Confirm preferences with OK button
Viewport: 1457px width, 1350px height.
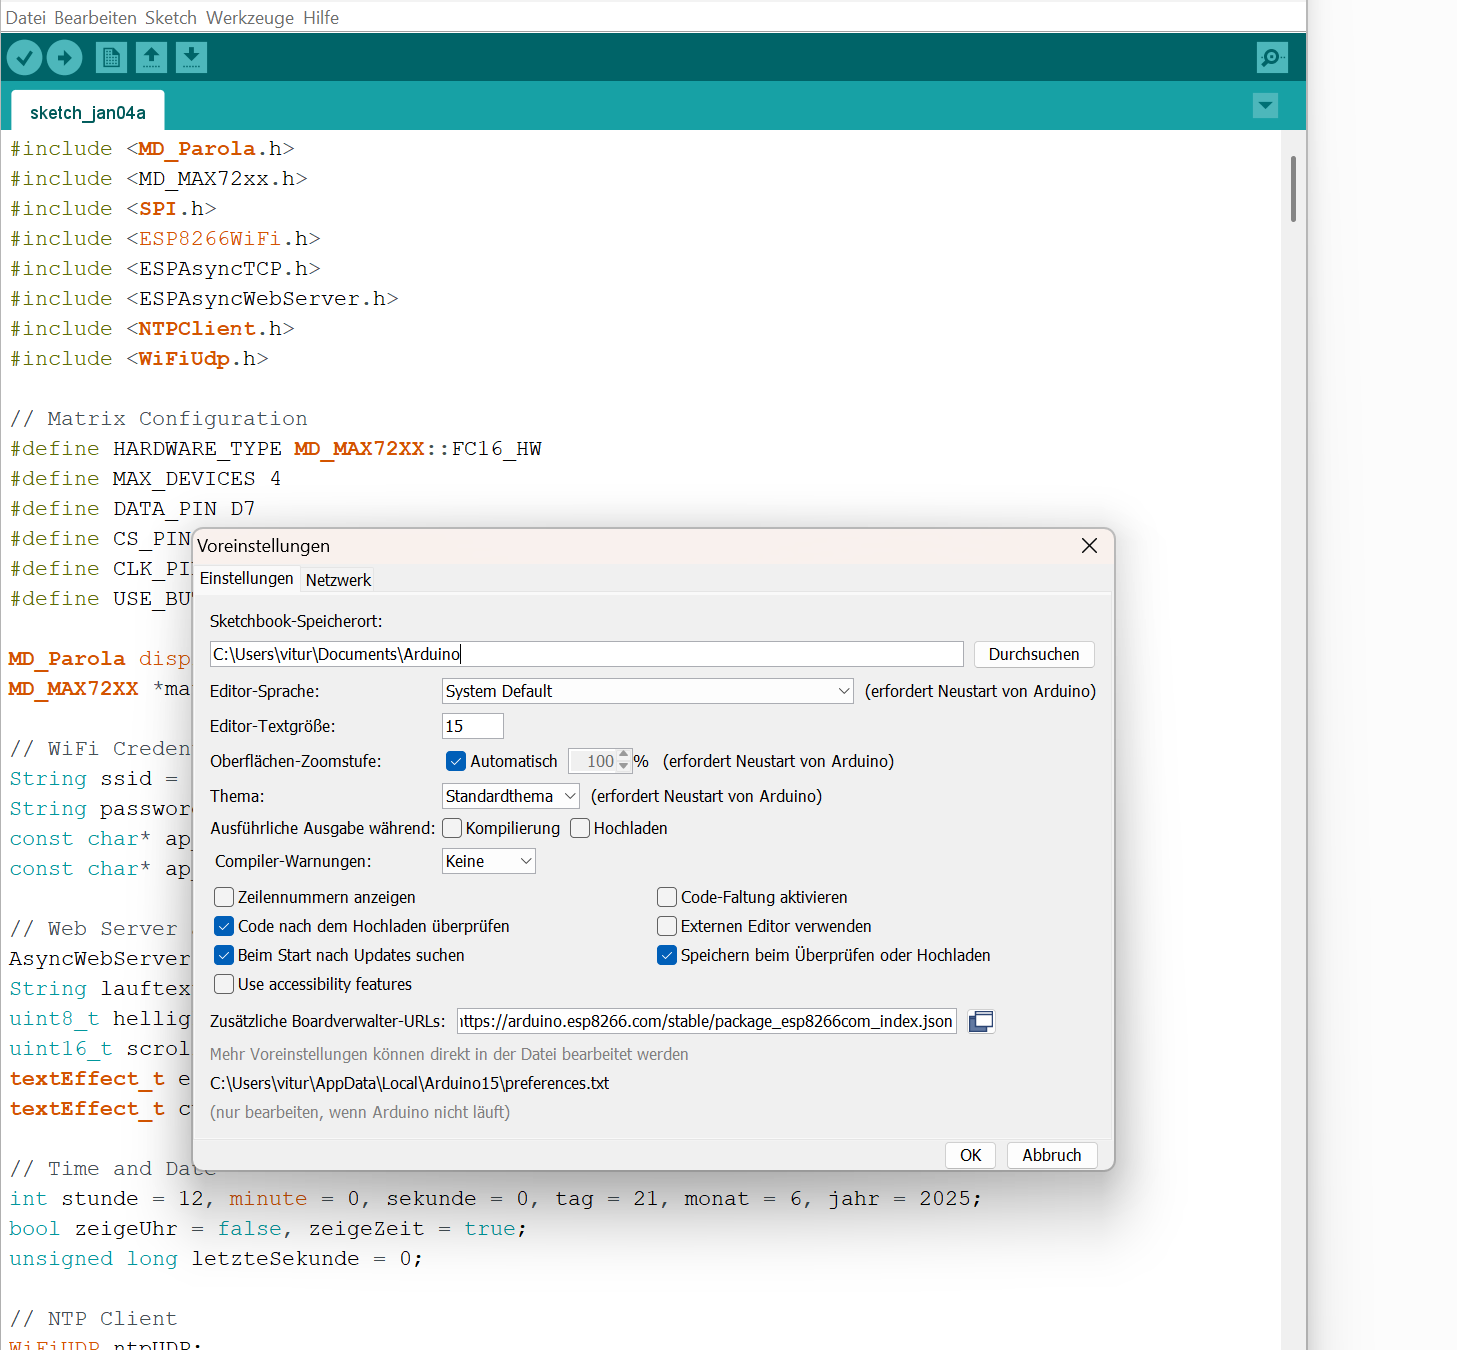click(970, 1155)
